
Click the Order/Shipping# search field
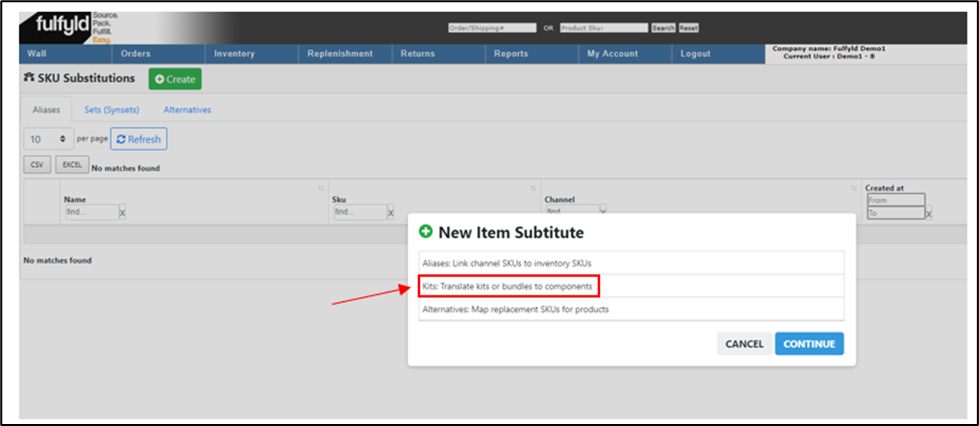tap(492, 28)
